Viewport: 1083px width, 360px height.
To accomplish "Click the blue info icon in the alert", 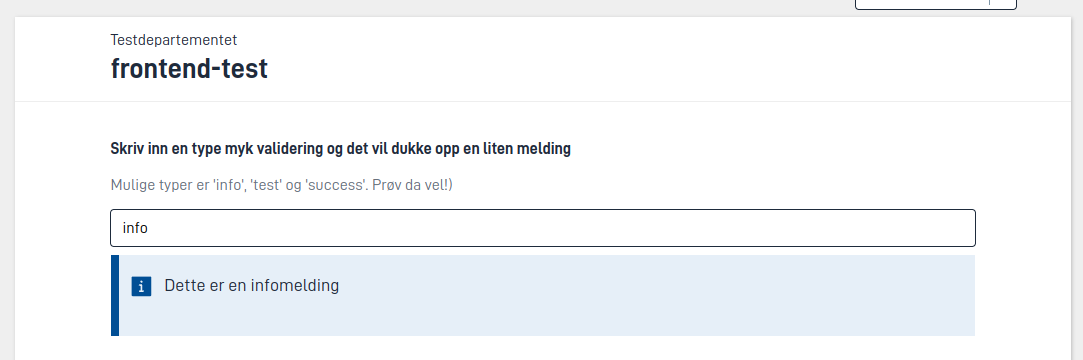I will tap(141, 286).
